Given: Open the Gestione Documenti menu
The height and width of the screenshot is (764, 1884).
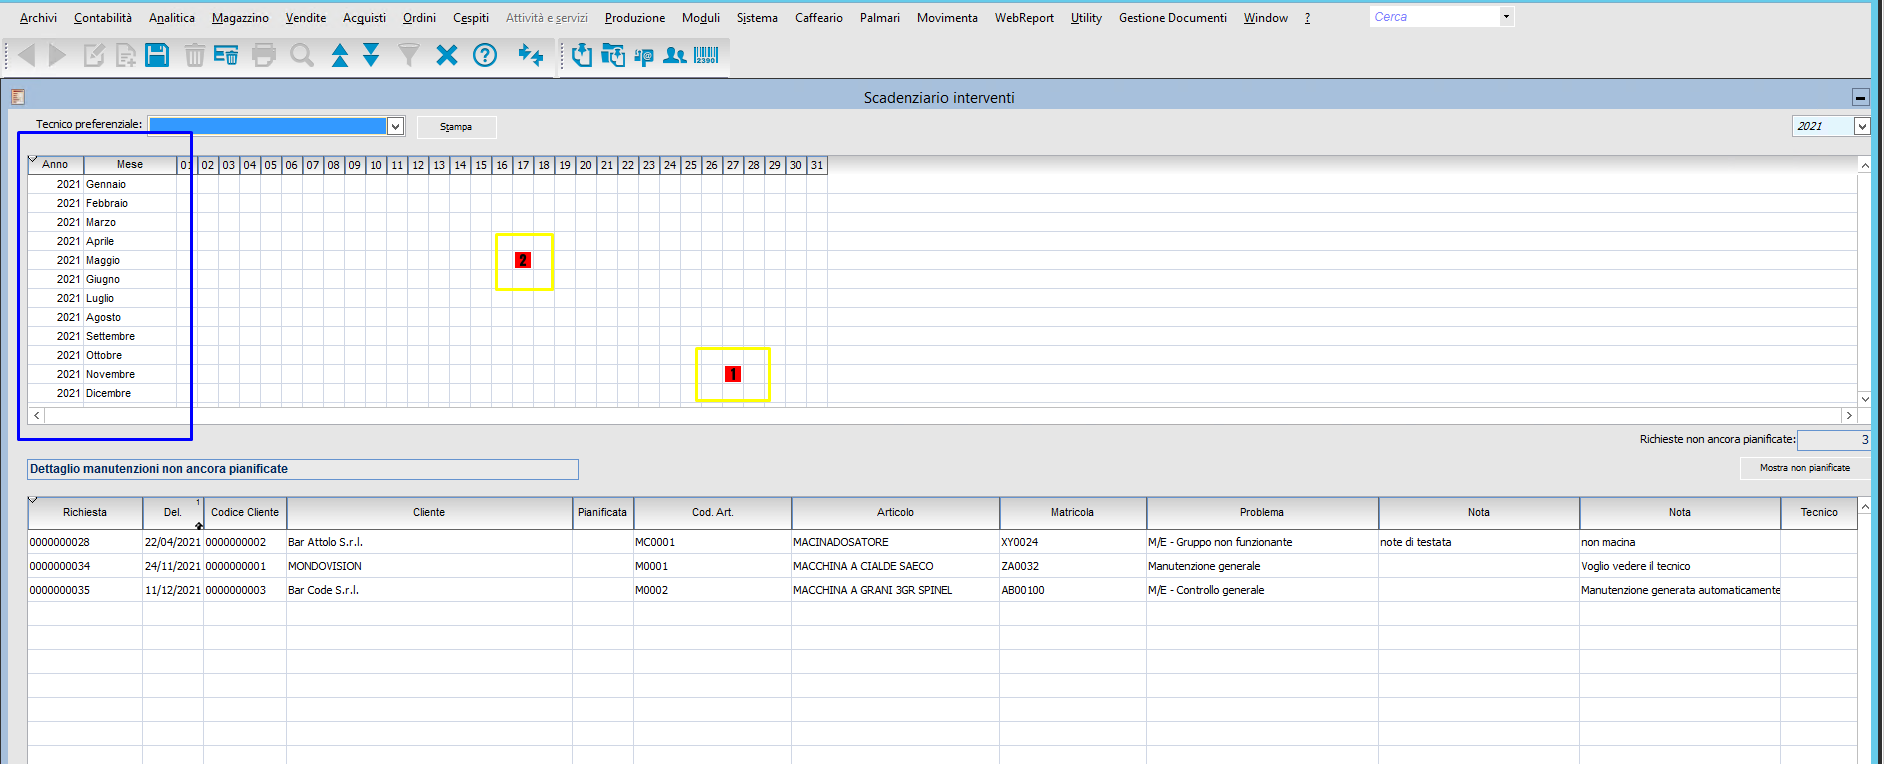Looking at the screenshot, I should (1172, 18).
